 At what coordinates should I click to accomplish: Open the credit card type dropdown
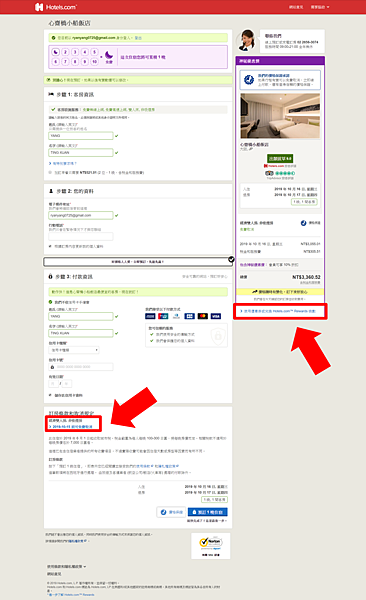pyautogui.click(x=74, y=350)
